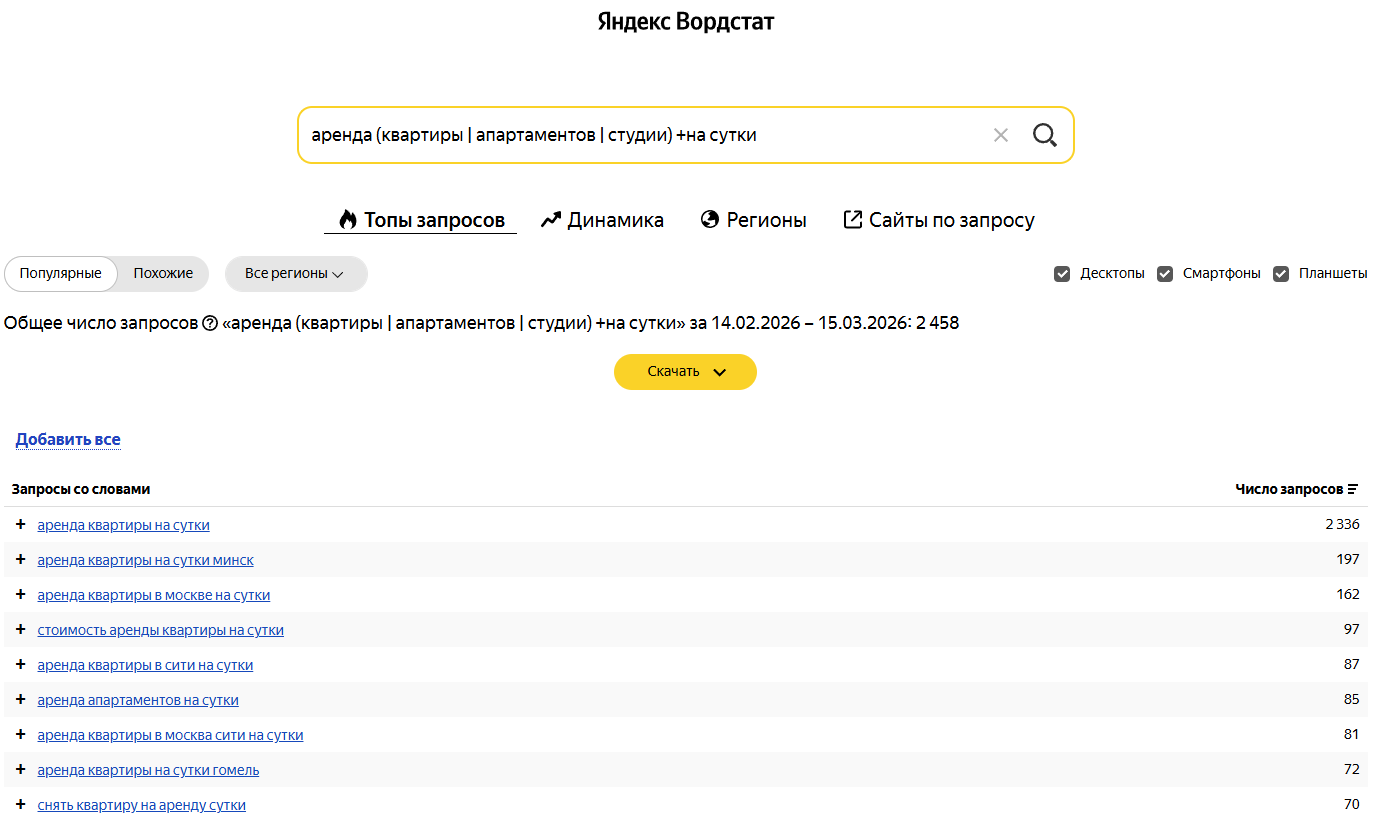Open query link 'аренда квартиры на сутки'
This screenshot has width=1392, height=813.
(x=124, y=525)
